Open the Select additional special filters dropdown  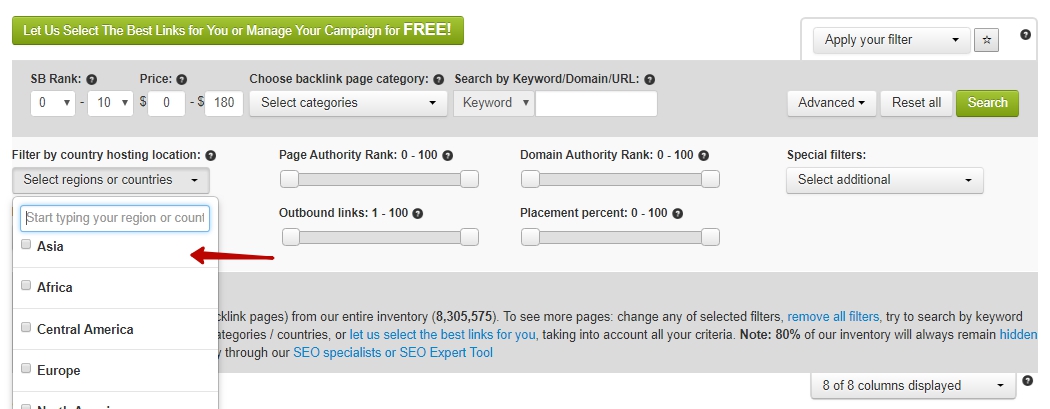[x=884, y=180]
